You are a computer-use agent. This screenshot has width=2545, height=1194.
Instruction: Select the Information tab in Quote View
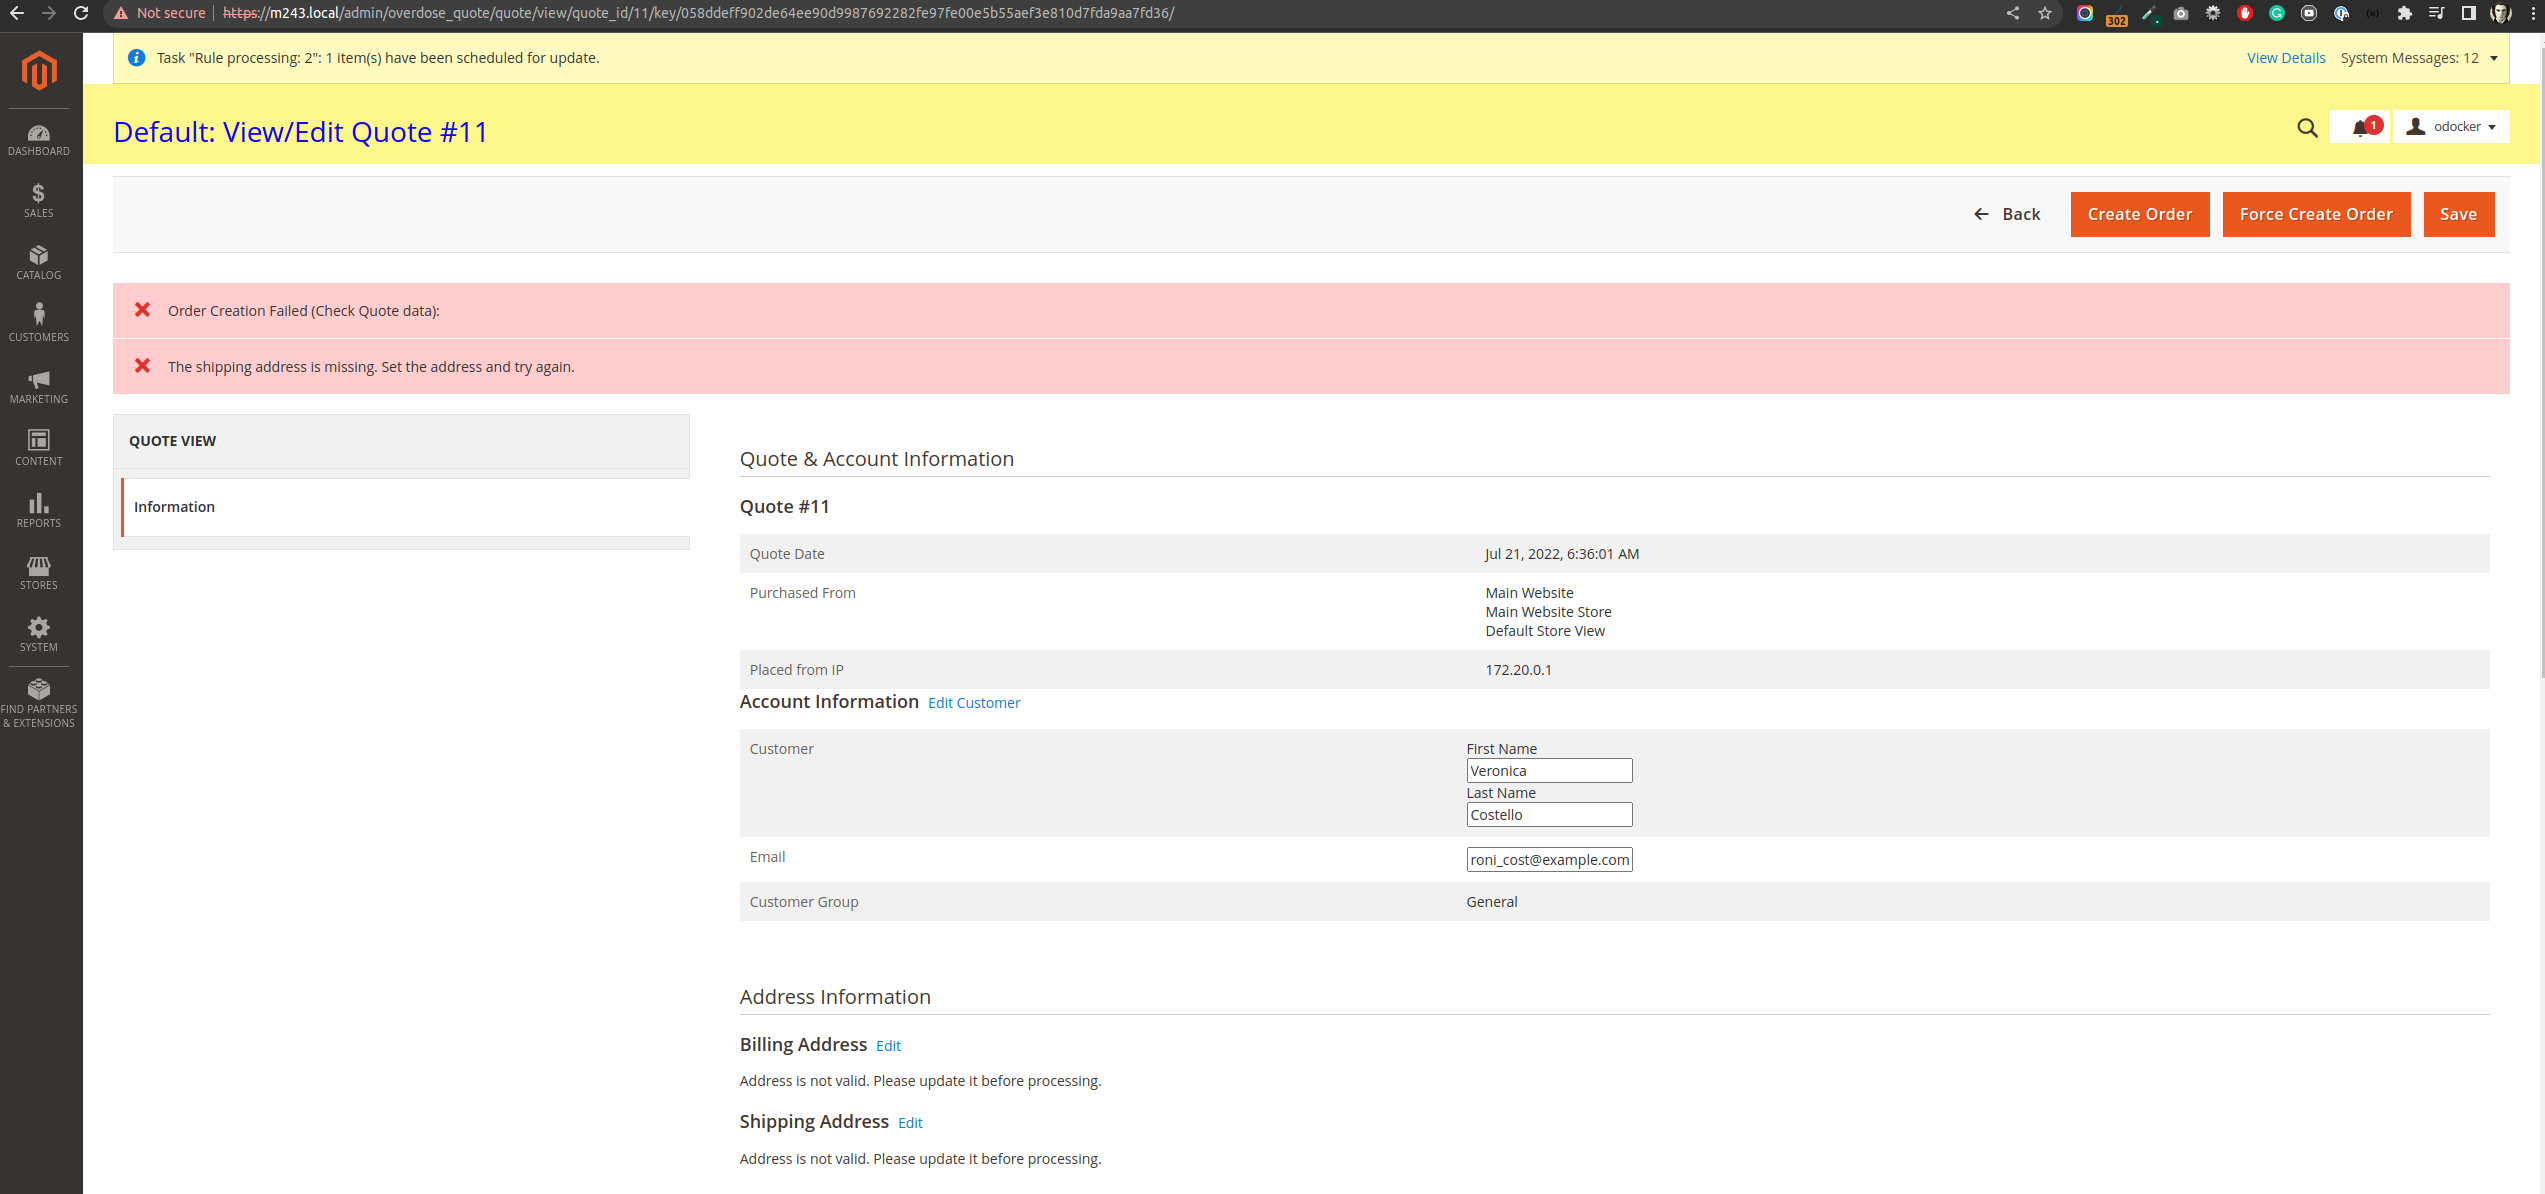click(x=174, y=507)
